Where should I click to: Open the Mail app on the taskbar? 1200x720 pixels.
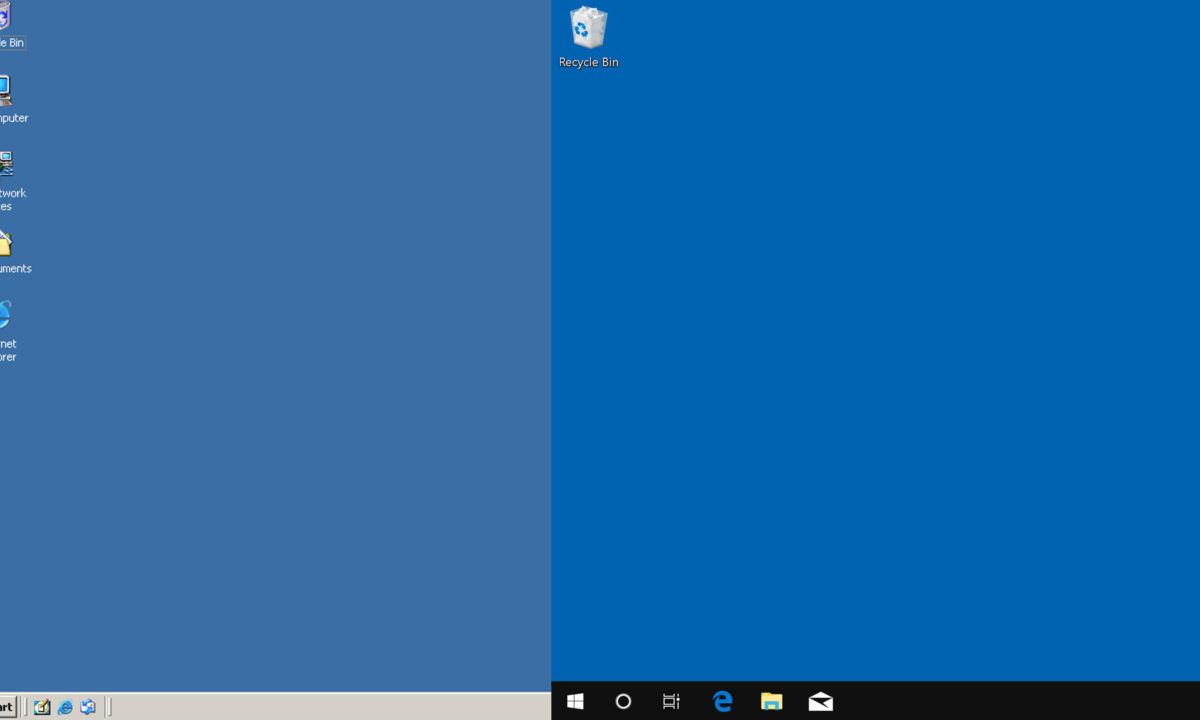[820, 701]
